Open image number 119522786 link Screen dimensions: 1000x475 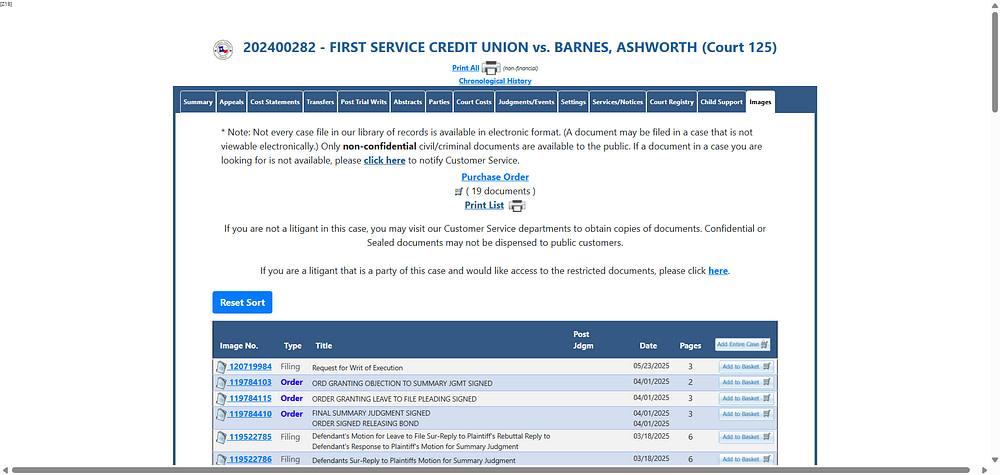(x=250, y=459)
